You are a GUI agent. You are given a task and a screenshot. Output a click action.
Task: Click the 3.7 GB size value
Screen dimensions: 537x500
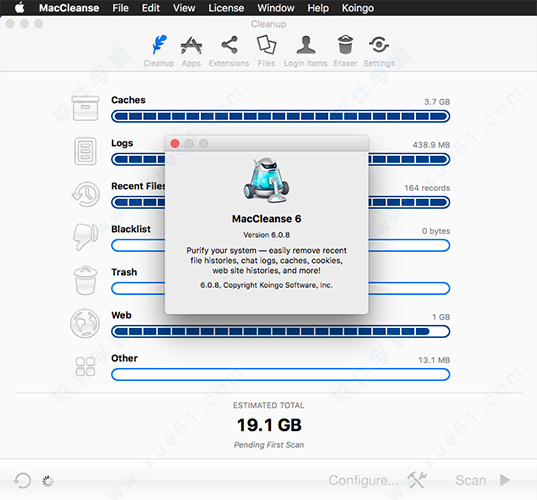[437, 102]
